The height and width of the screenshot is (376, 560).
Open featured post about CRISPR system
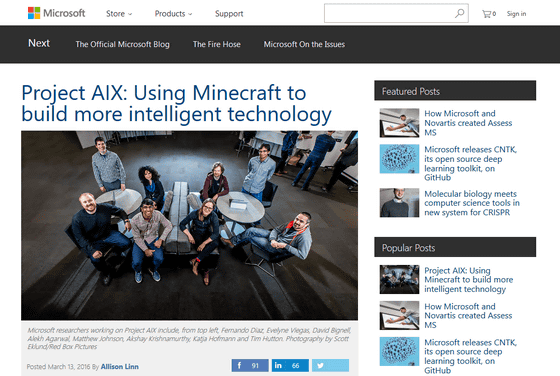click(472, 203)
